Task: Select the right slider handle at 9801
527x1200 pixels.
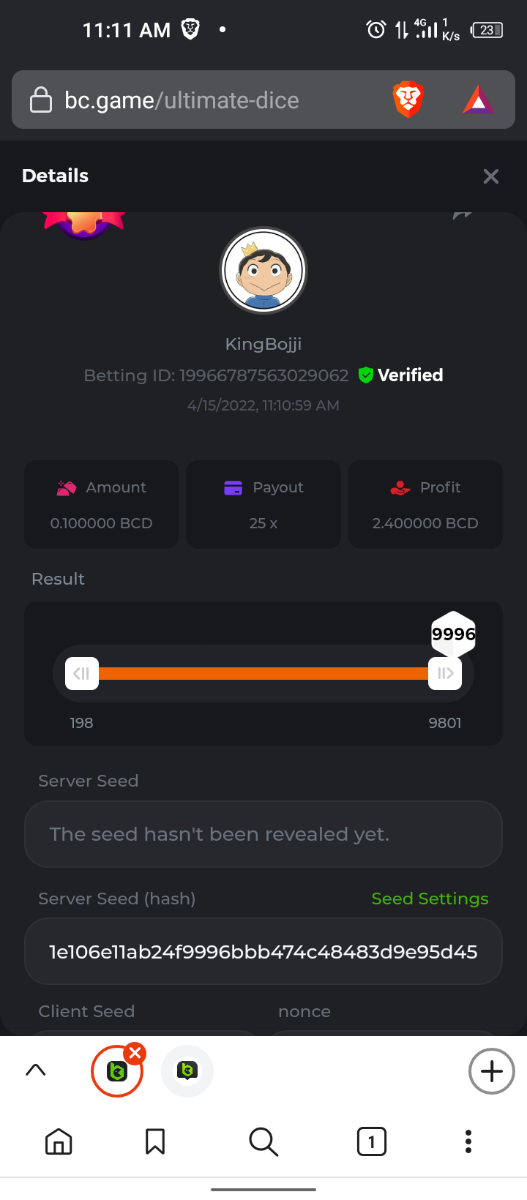Action: point(445,673)
